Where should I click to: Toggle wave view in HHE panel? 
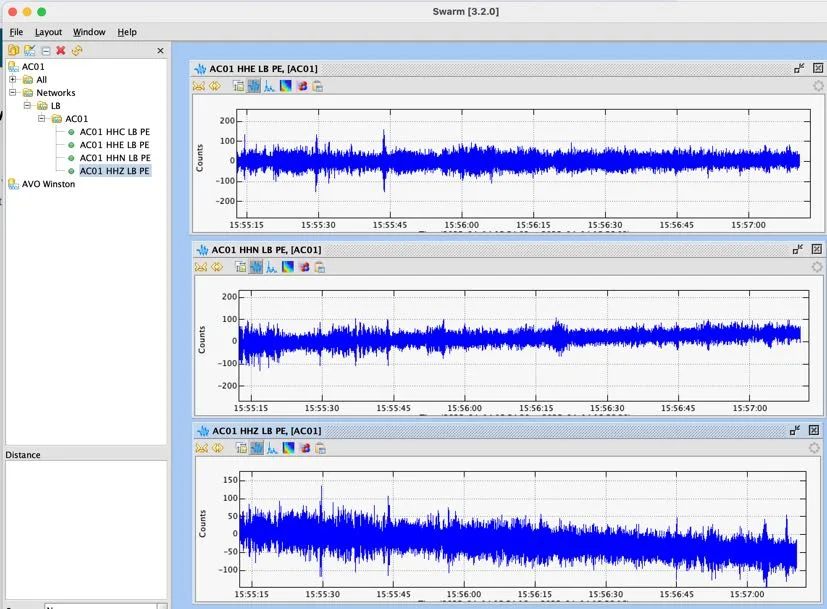click(x=254, y=86)
